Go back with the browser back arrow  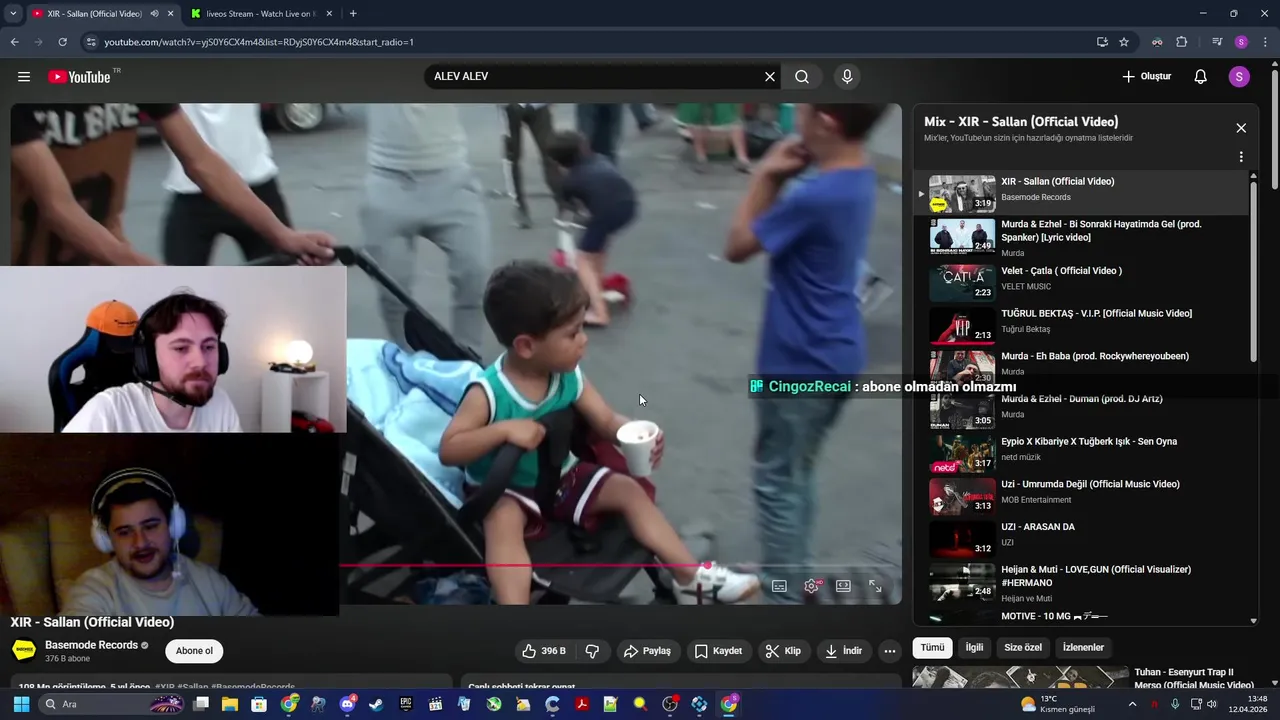point(14,42)
